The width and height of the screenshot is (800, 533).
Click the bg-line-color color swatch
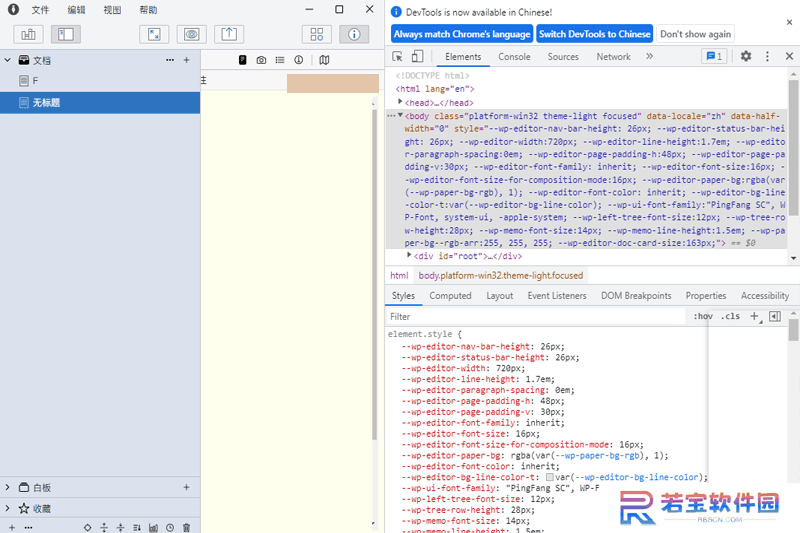coord(549,477)
